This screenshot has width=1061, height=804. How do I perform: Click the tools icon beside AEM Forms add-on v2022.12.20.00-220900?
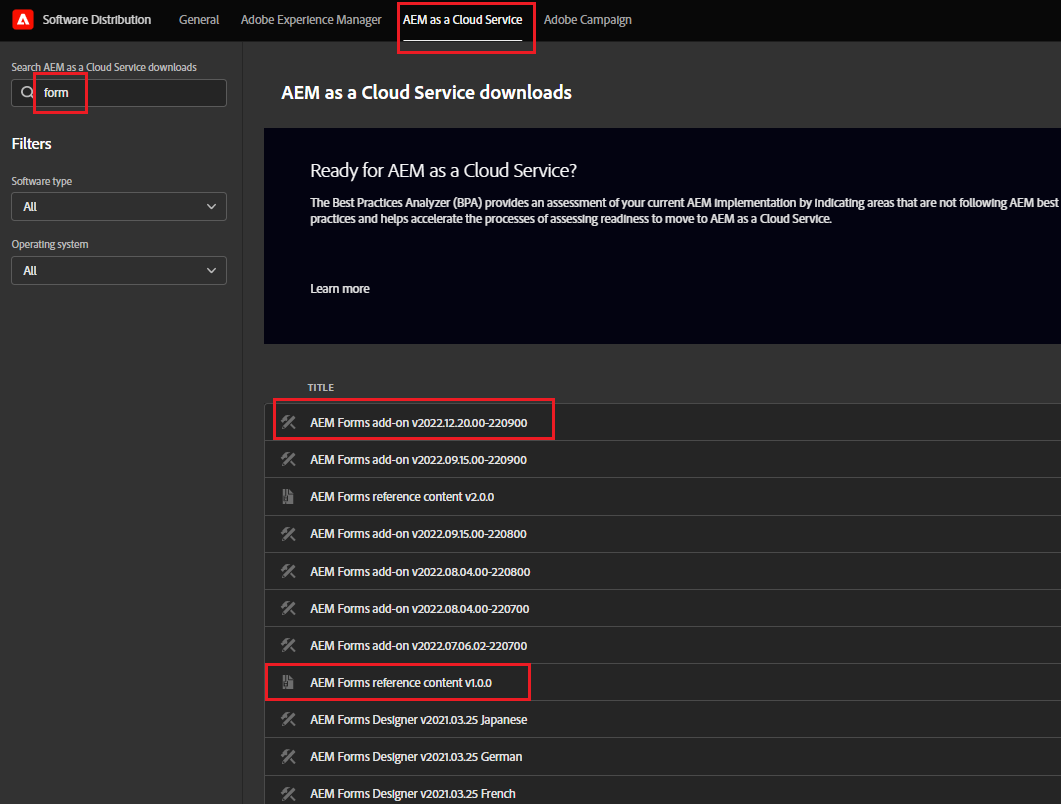click(288, 422)
